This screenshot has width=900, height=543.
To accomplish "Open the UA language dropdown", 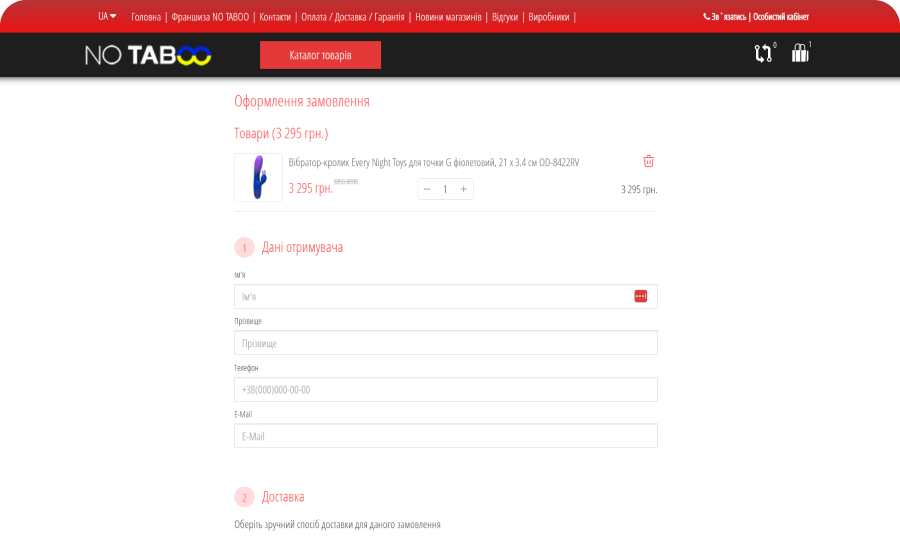I will 107,16.
